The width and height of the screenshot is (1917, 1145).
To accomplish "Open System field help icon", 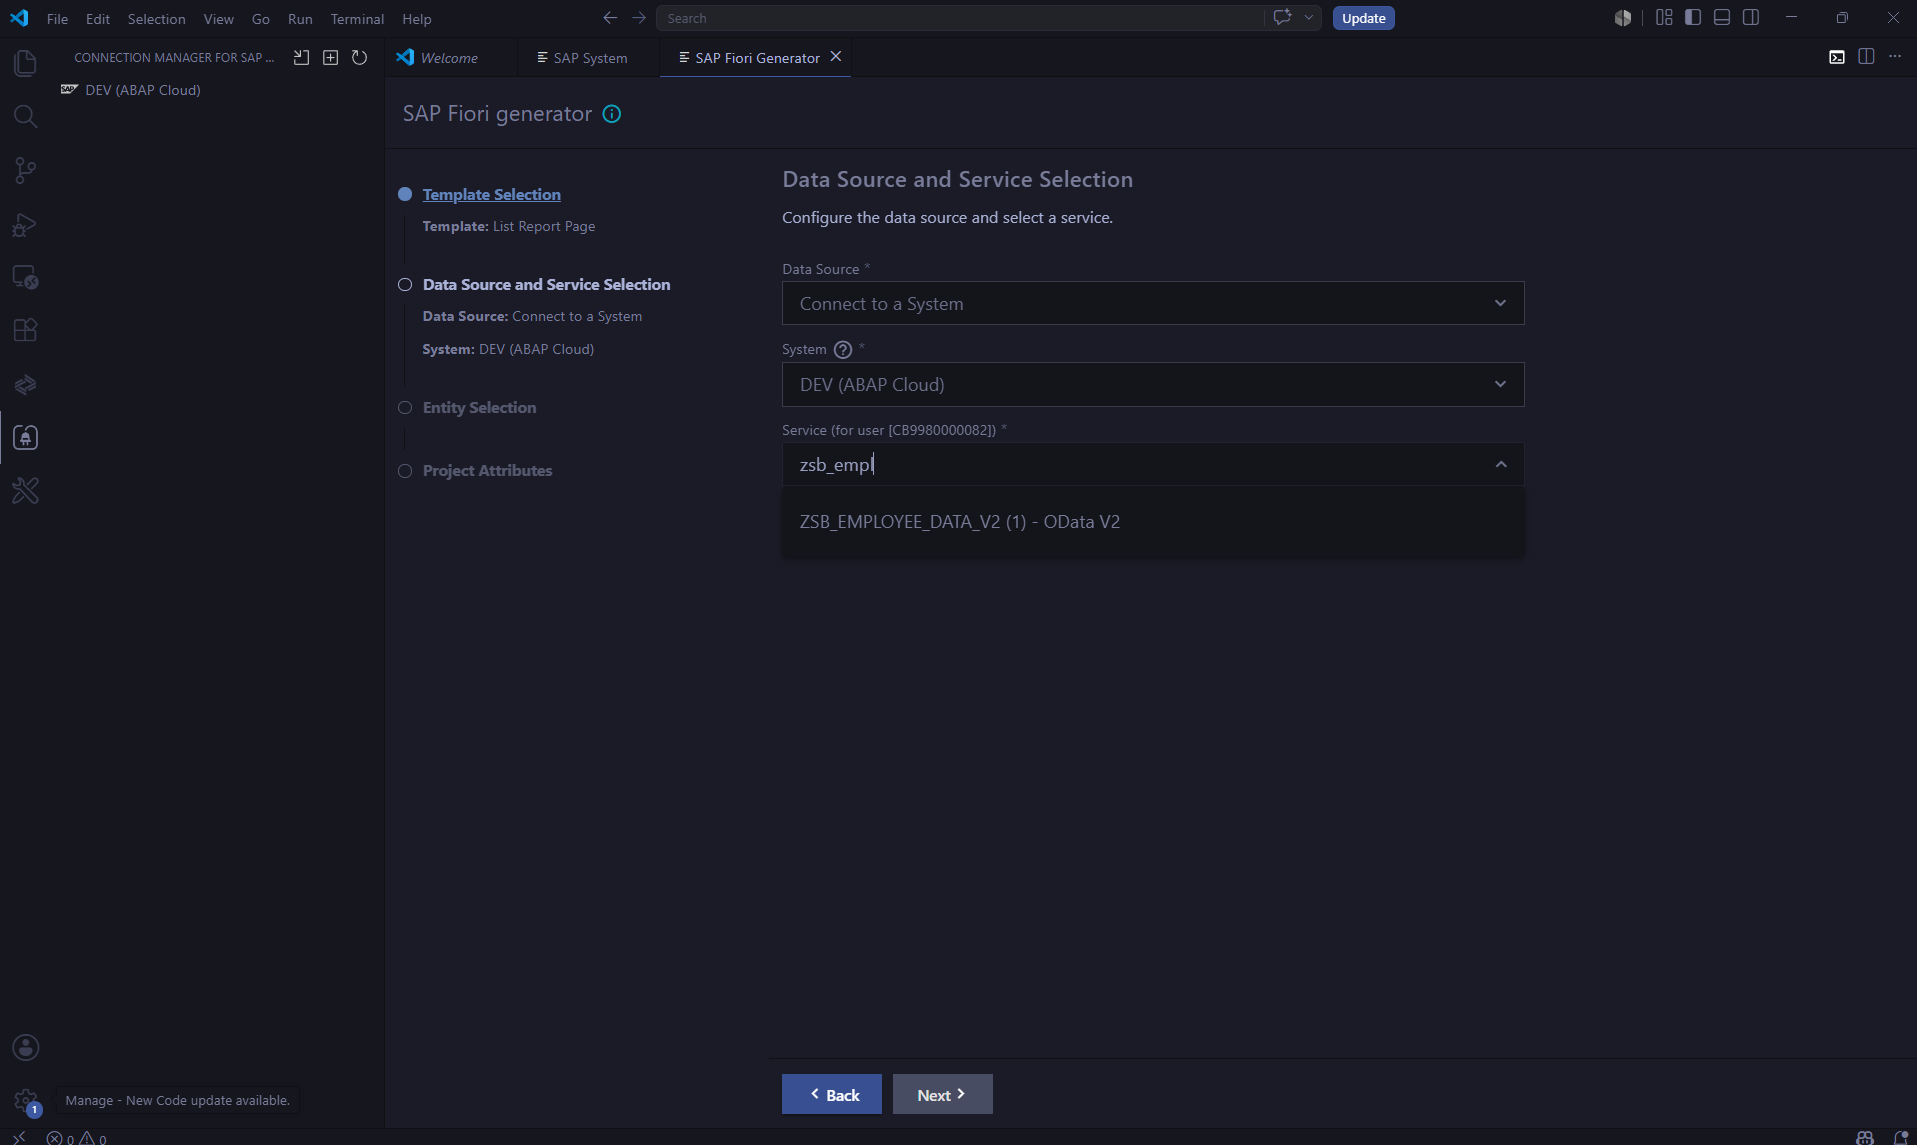I will (843, 350).
